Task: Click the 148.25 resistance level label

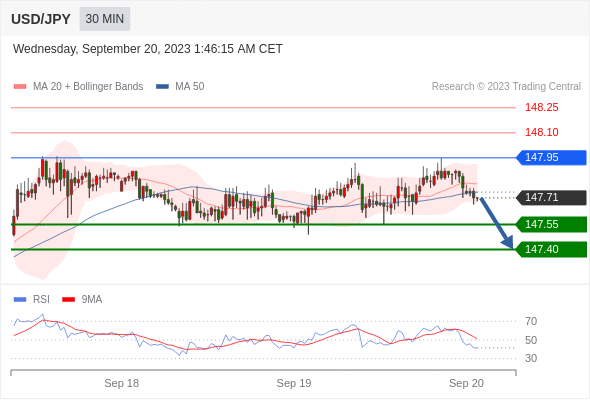Action: 541,108
